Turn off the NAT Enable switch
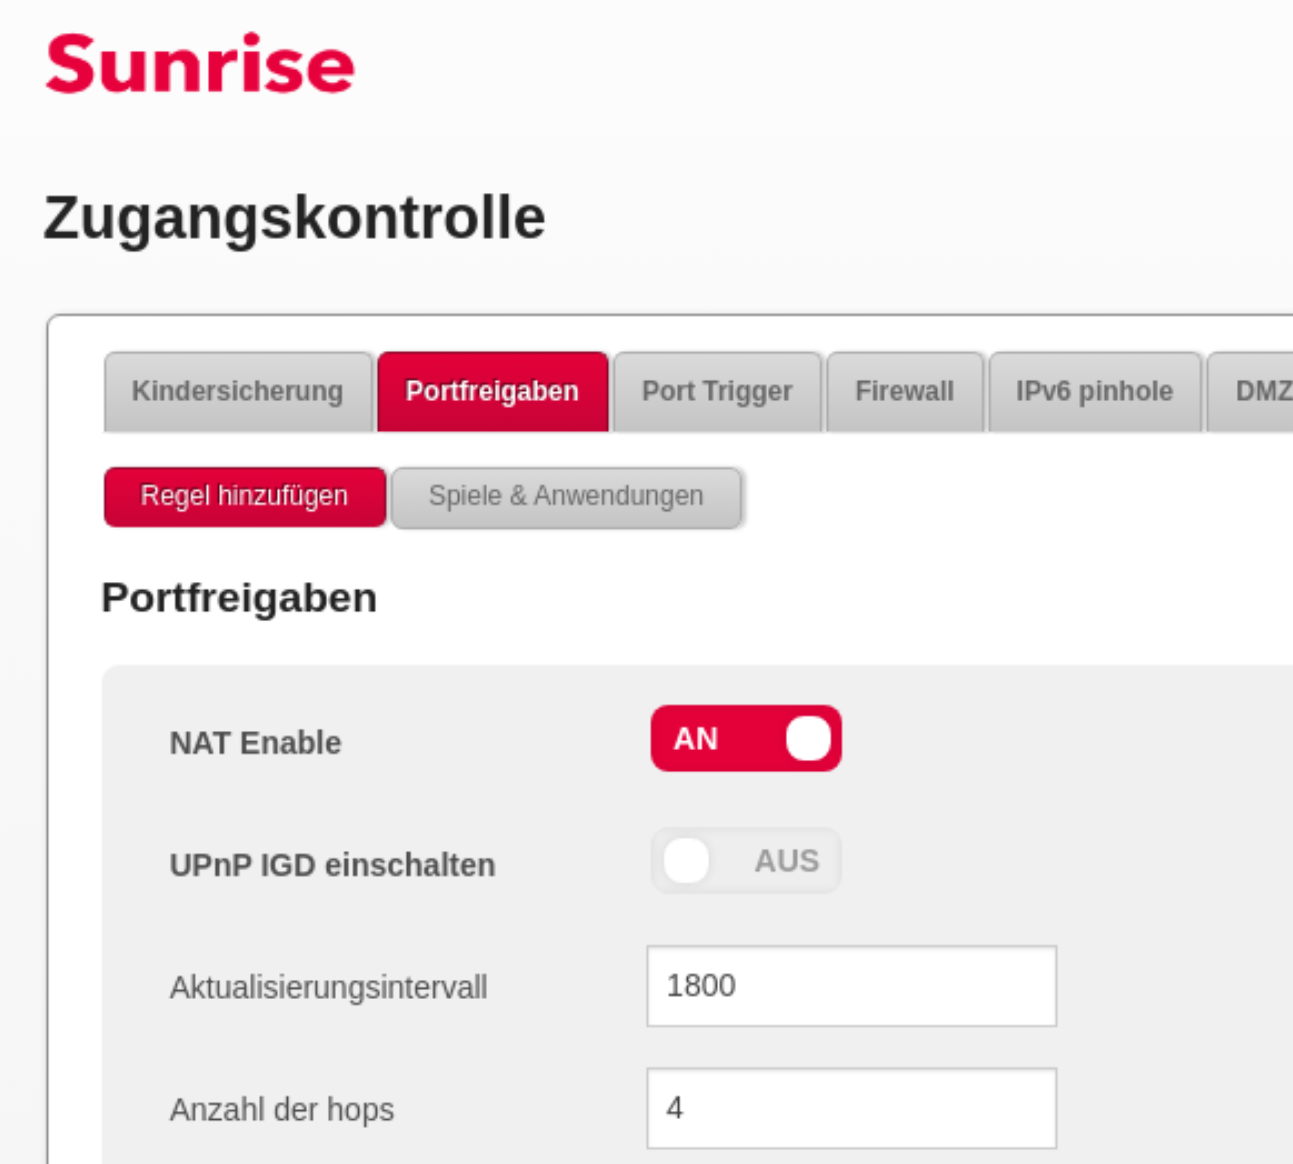 746,739
